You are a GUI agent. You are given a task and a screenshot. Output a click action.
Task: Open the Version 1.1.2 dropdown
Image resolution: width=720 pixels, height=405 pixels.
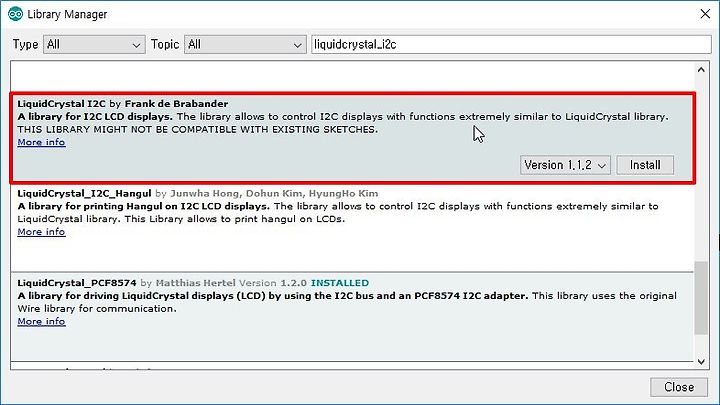(565, 165)
